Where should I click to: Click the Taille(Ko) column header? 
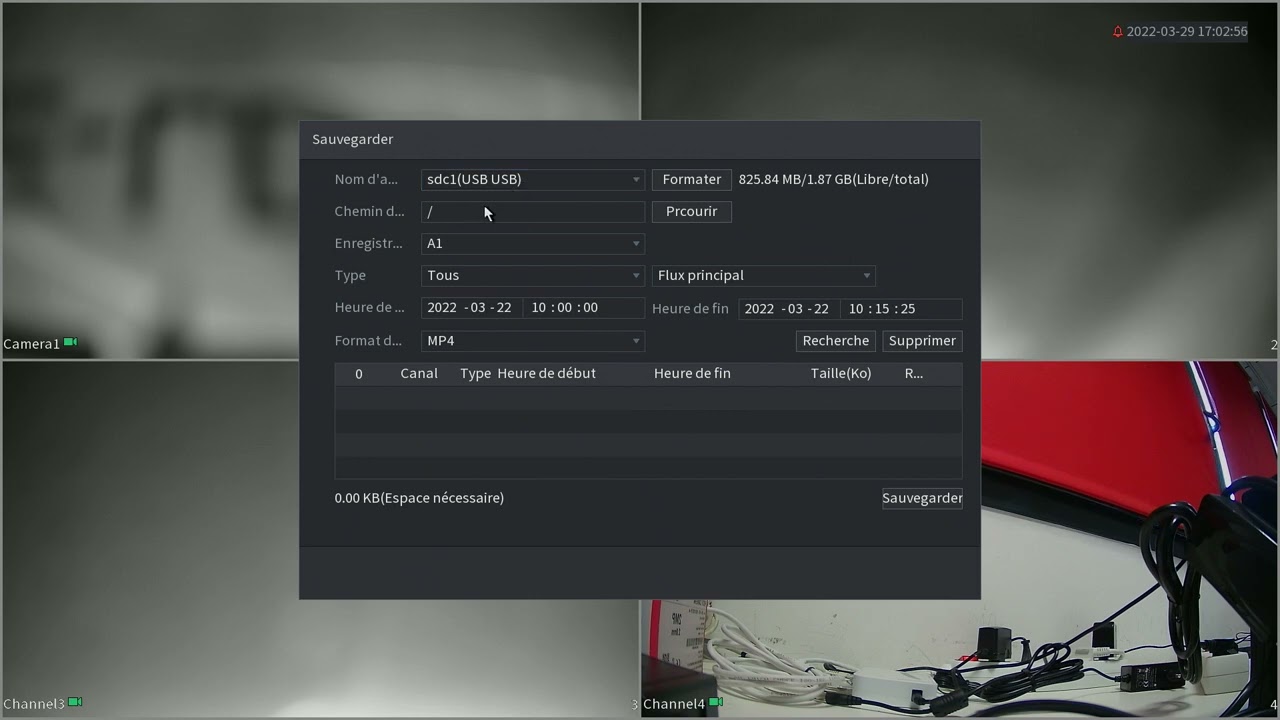point(841,373)
